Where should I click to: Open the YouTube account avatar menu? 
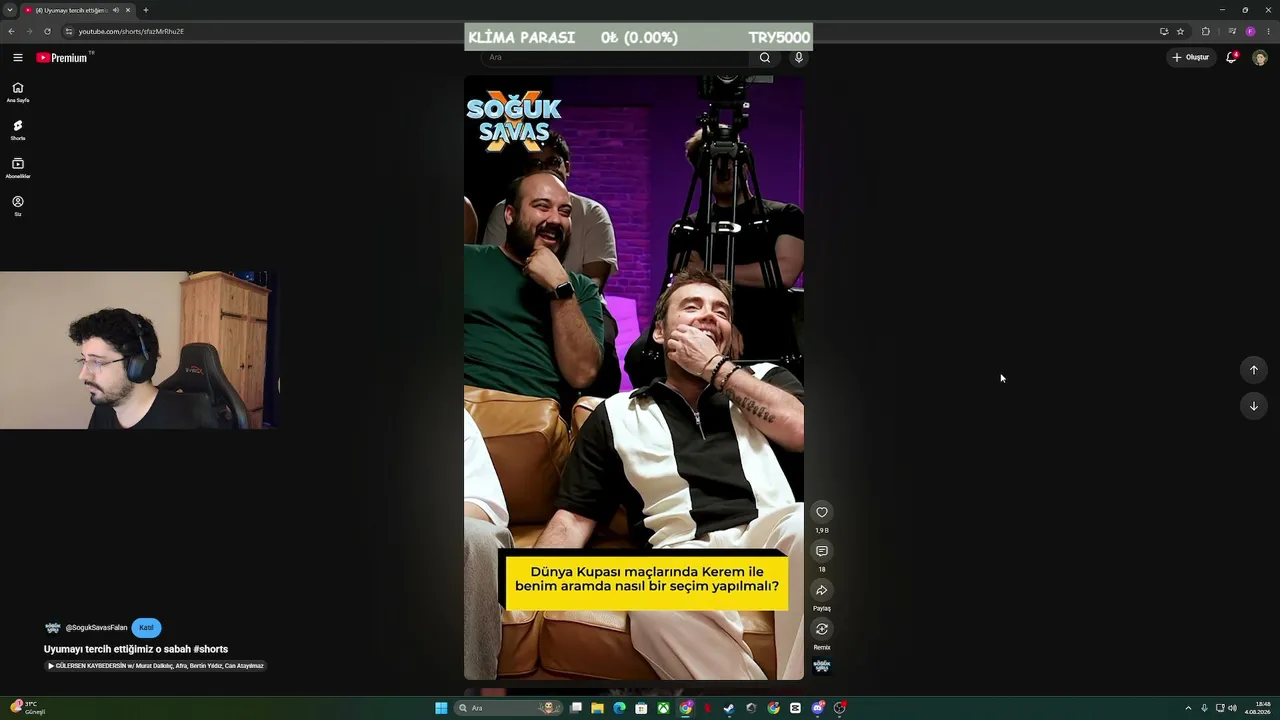click(x=1260, y=57)
